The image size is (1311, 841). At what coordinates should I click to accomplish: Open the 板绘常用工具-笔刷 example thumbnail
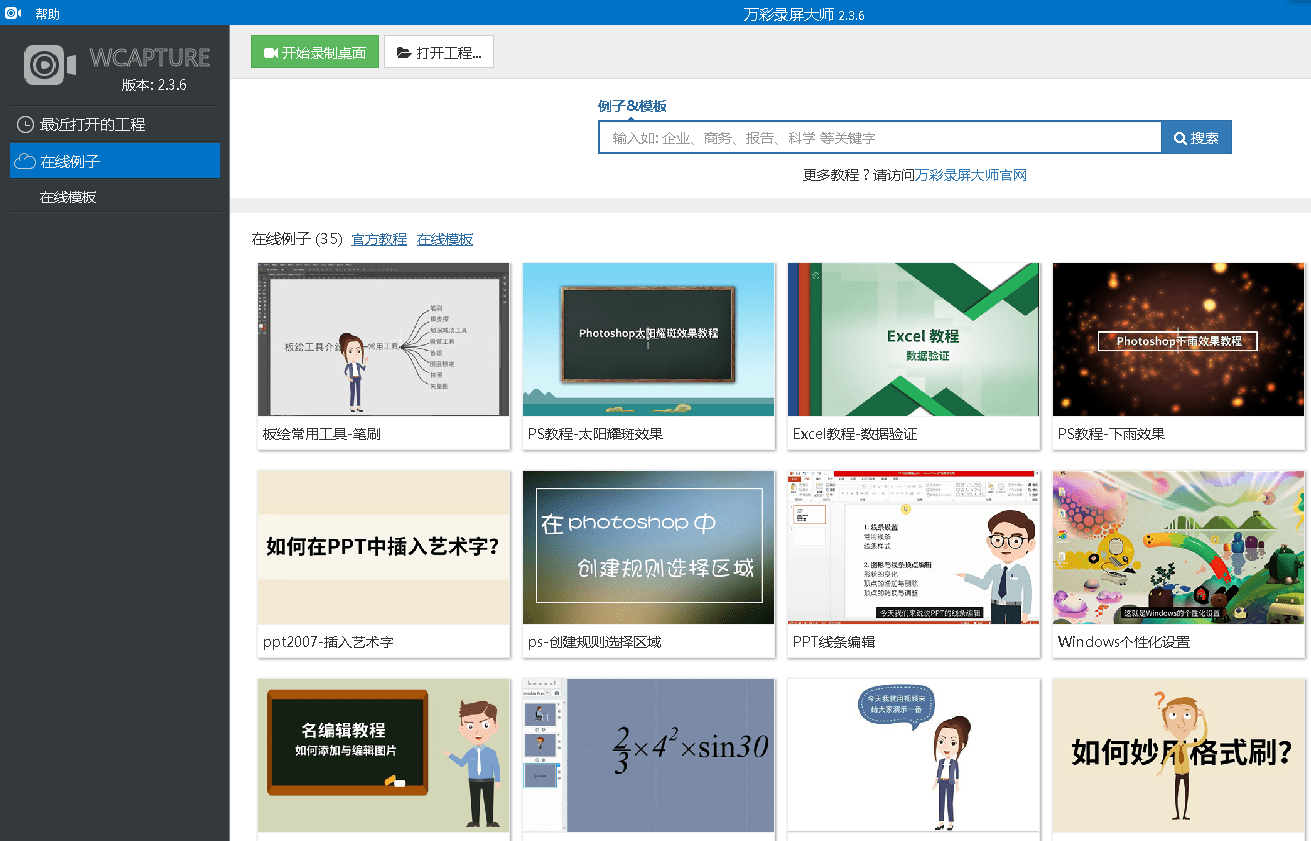(x=384, y=339)
